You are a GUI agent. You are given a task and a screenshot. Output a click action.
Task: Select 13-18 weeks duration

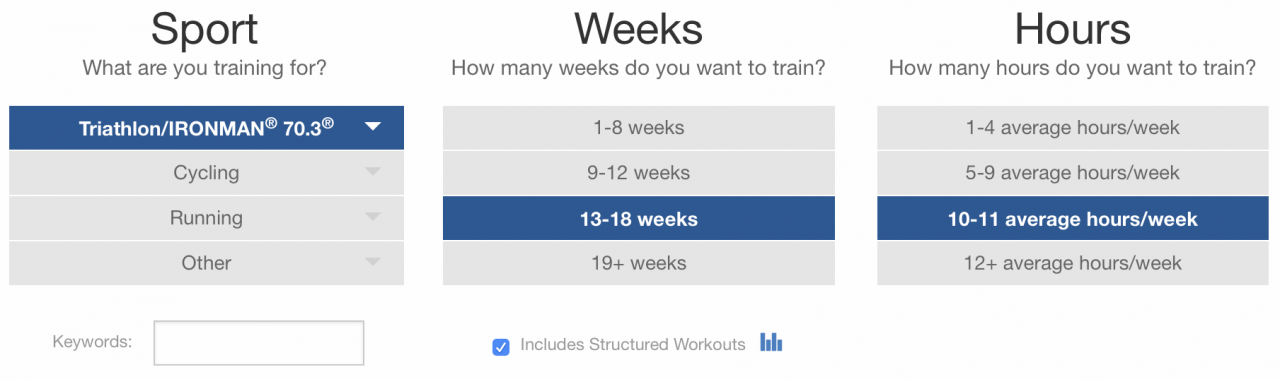tap(639, 218)
